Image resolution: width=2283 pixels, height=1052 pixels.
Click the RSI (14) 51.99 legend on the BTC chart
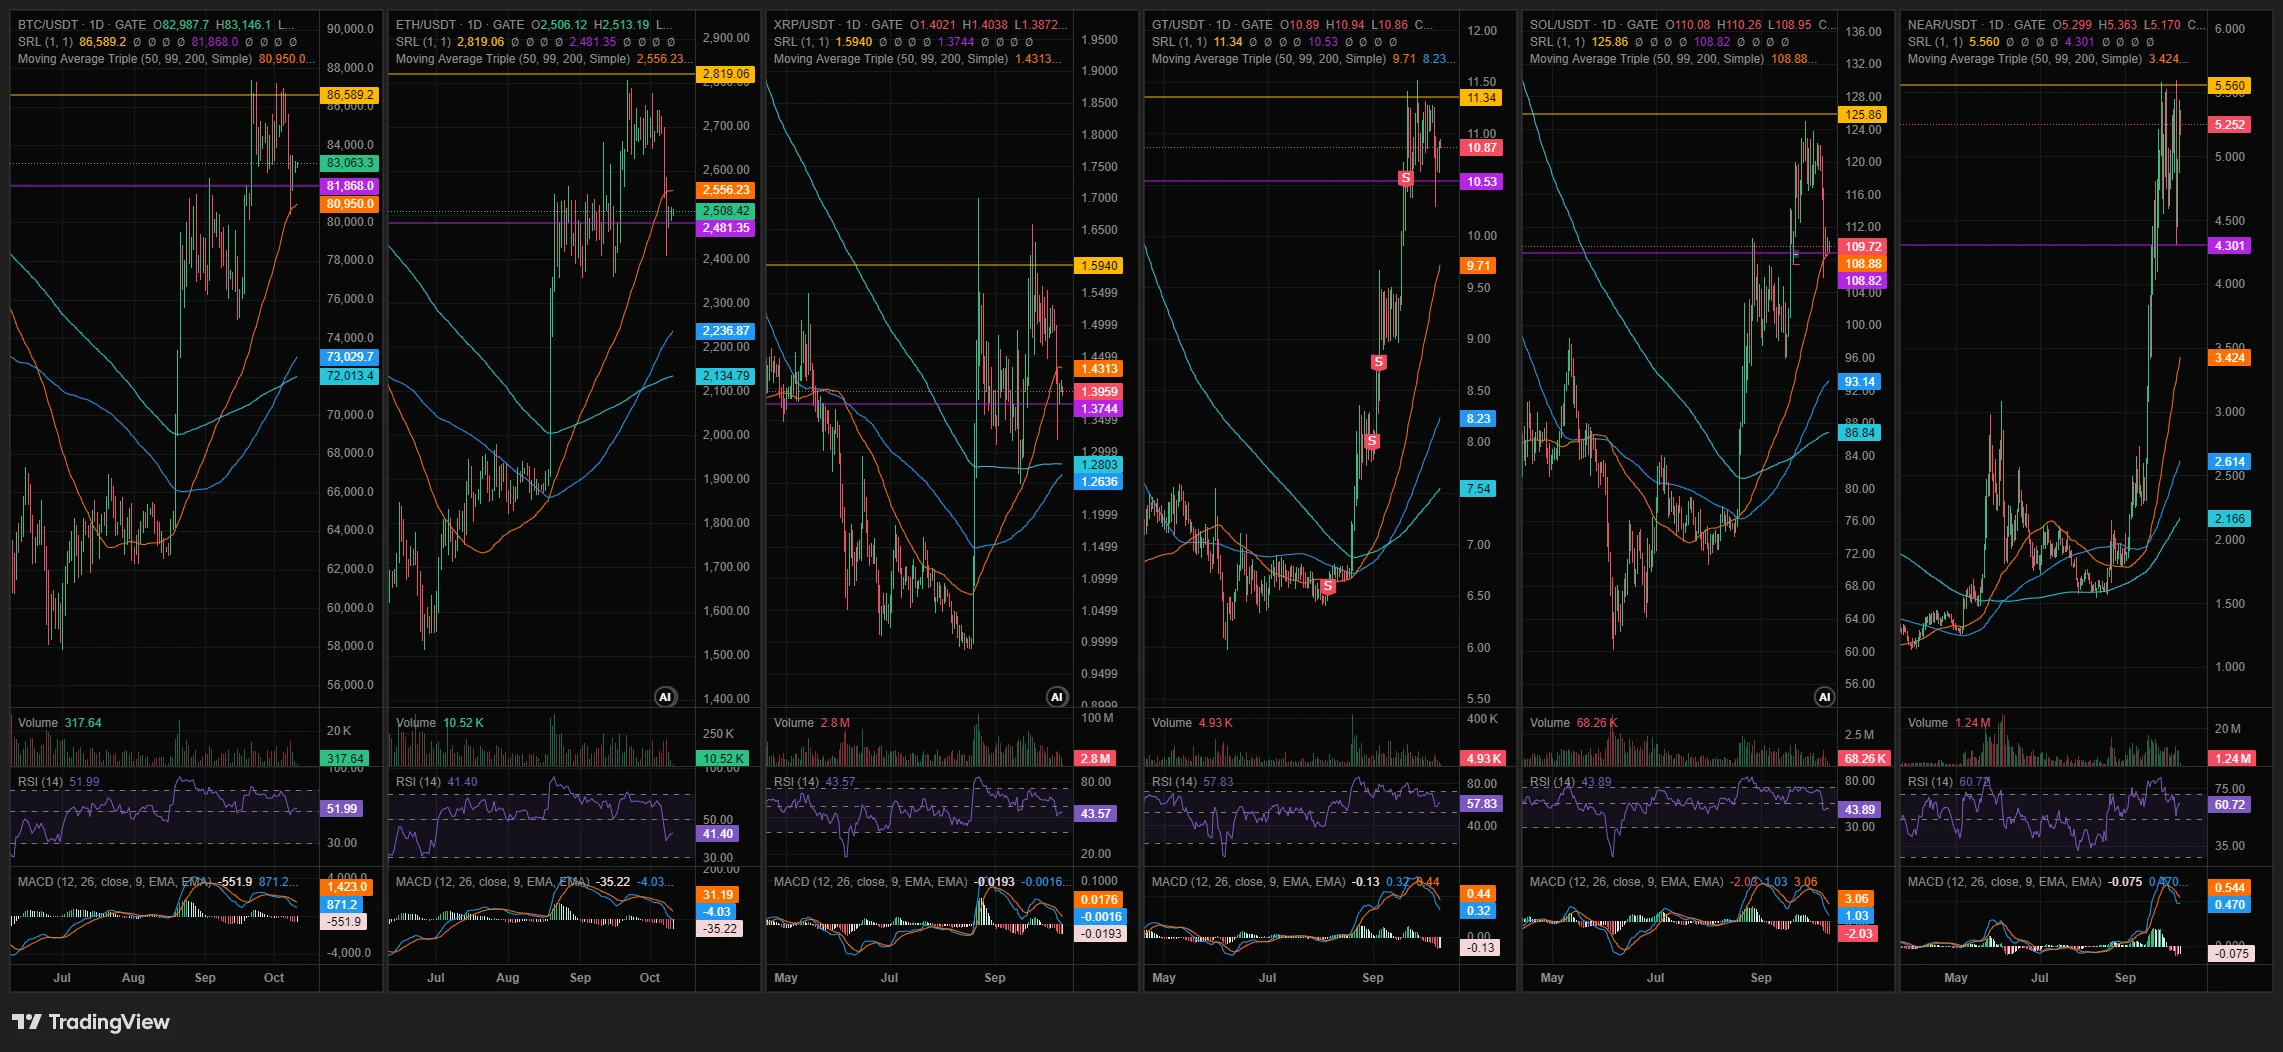pos(58,782)
